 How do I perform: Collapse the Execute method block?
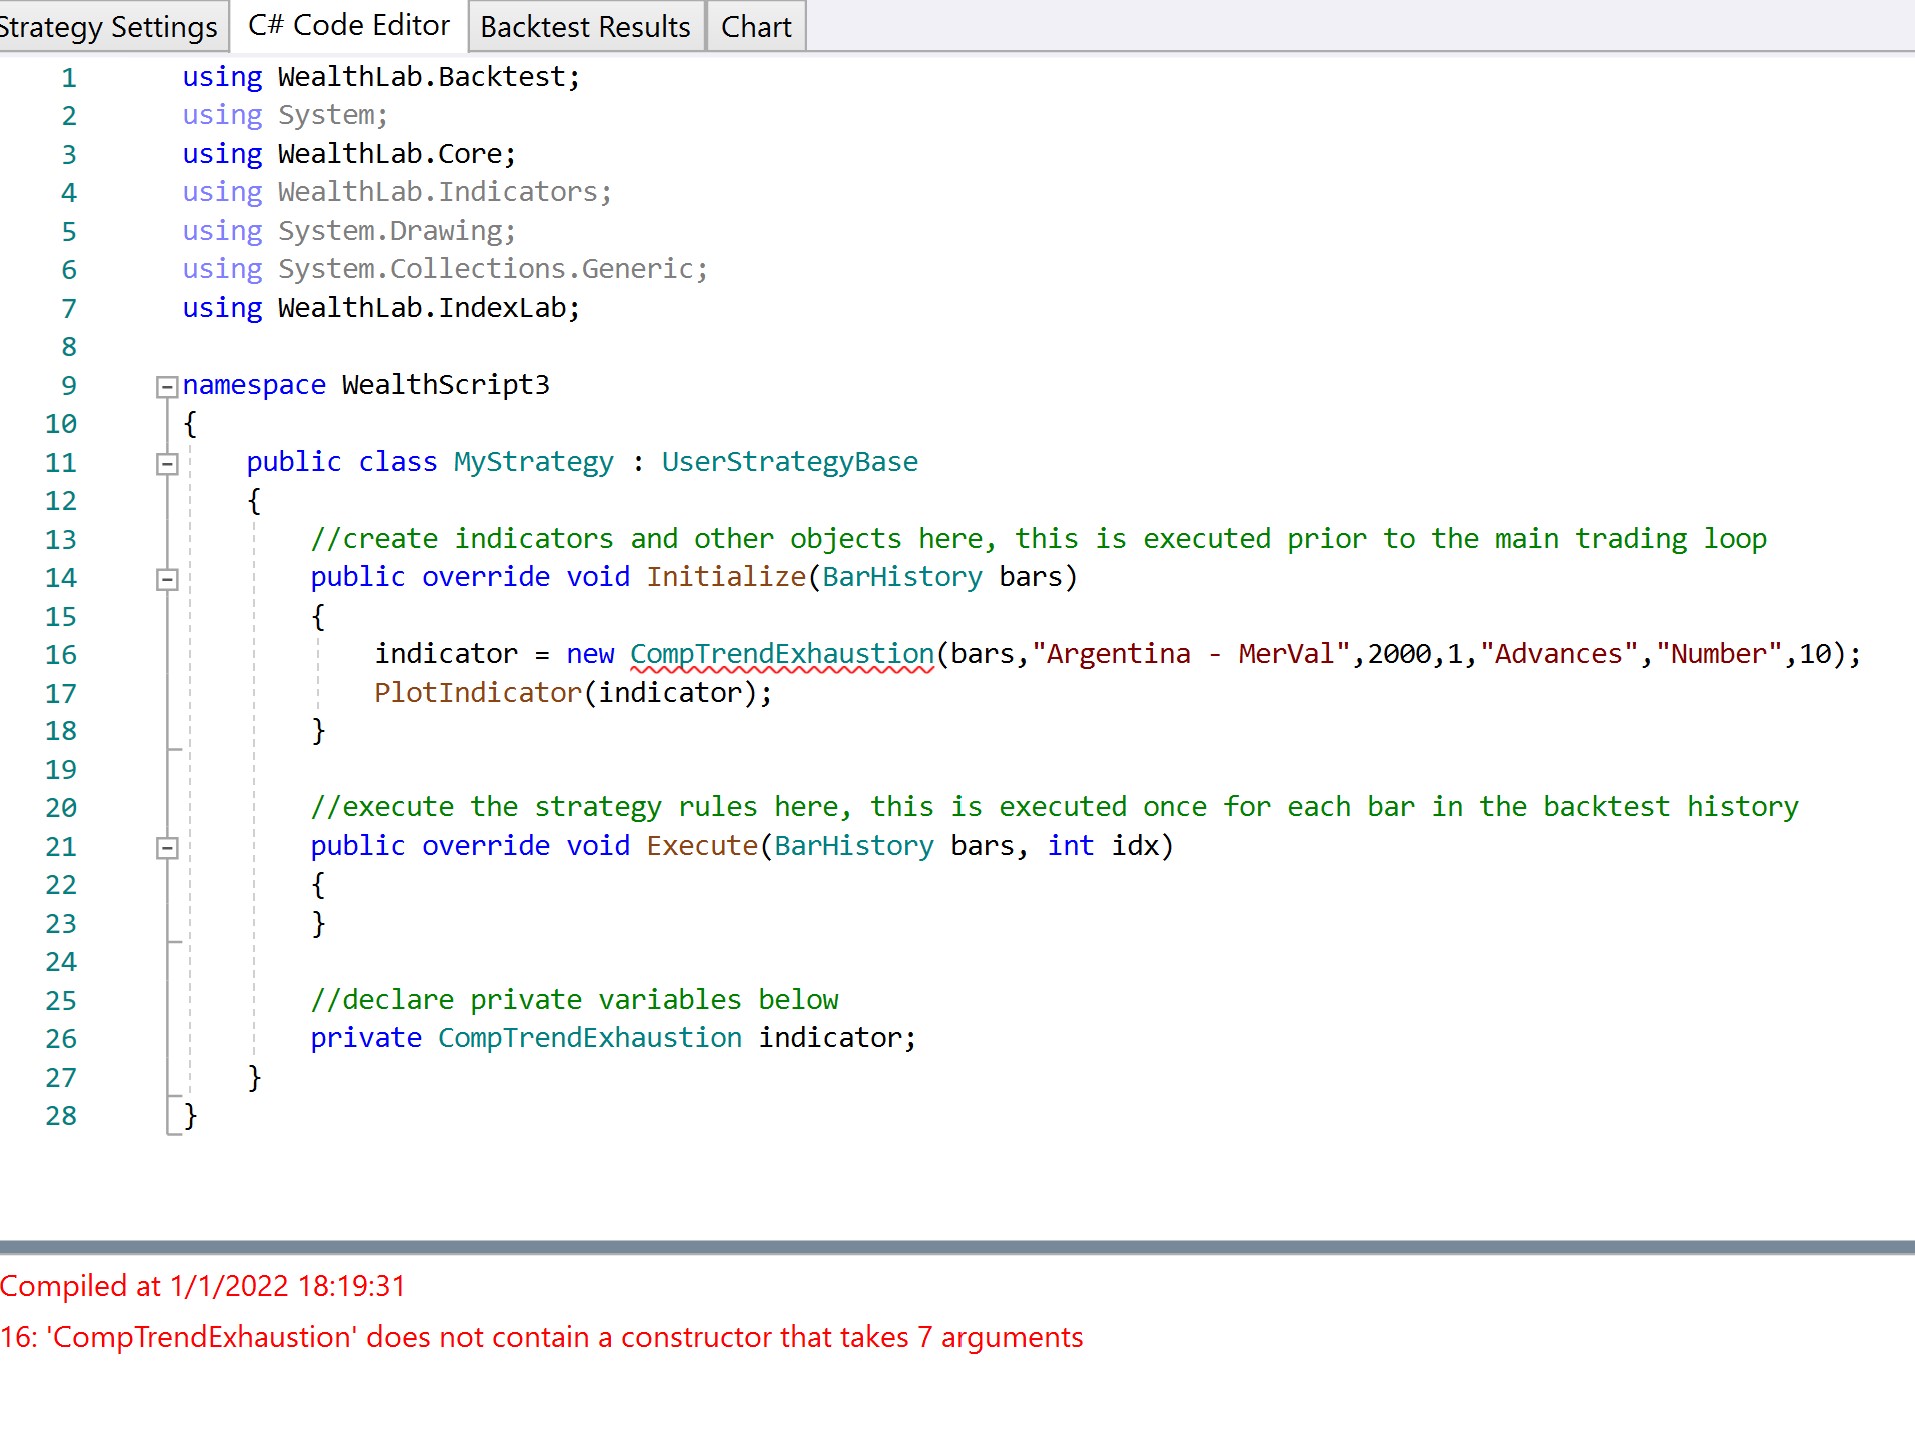[167, 848]
